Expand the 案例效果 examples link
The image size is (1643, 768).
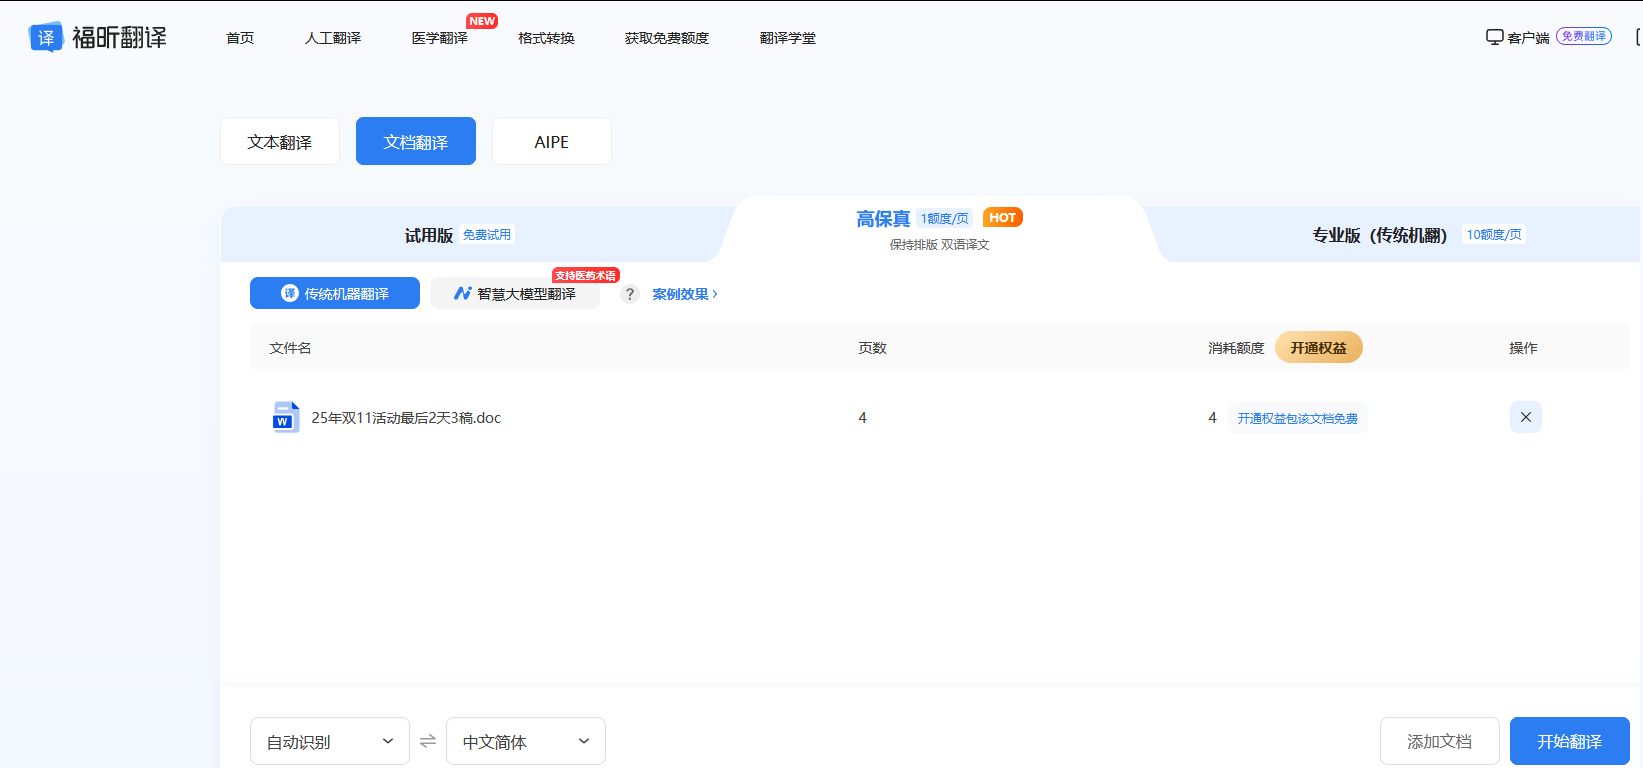coord(685,294)
